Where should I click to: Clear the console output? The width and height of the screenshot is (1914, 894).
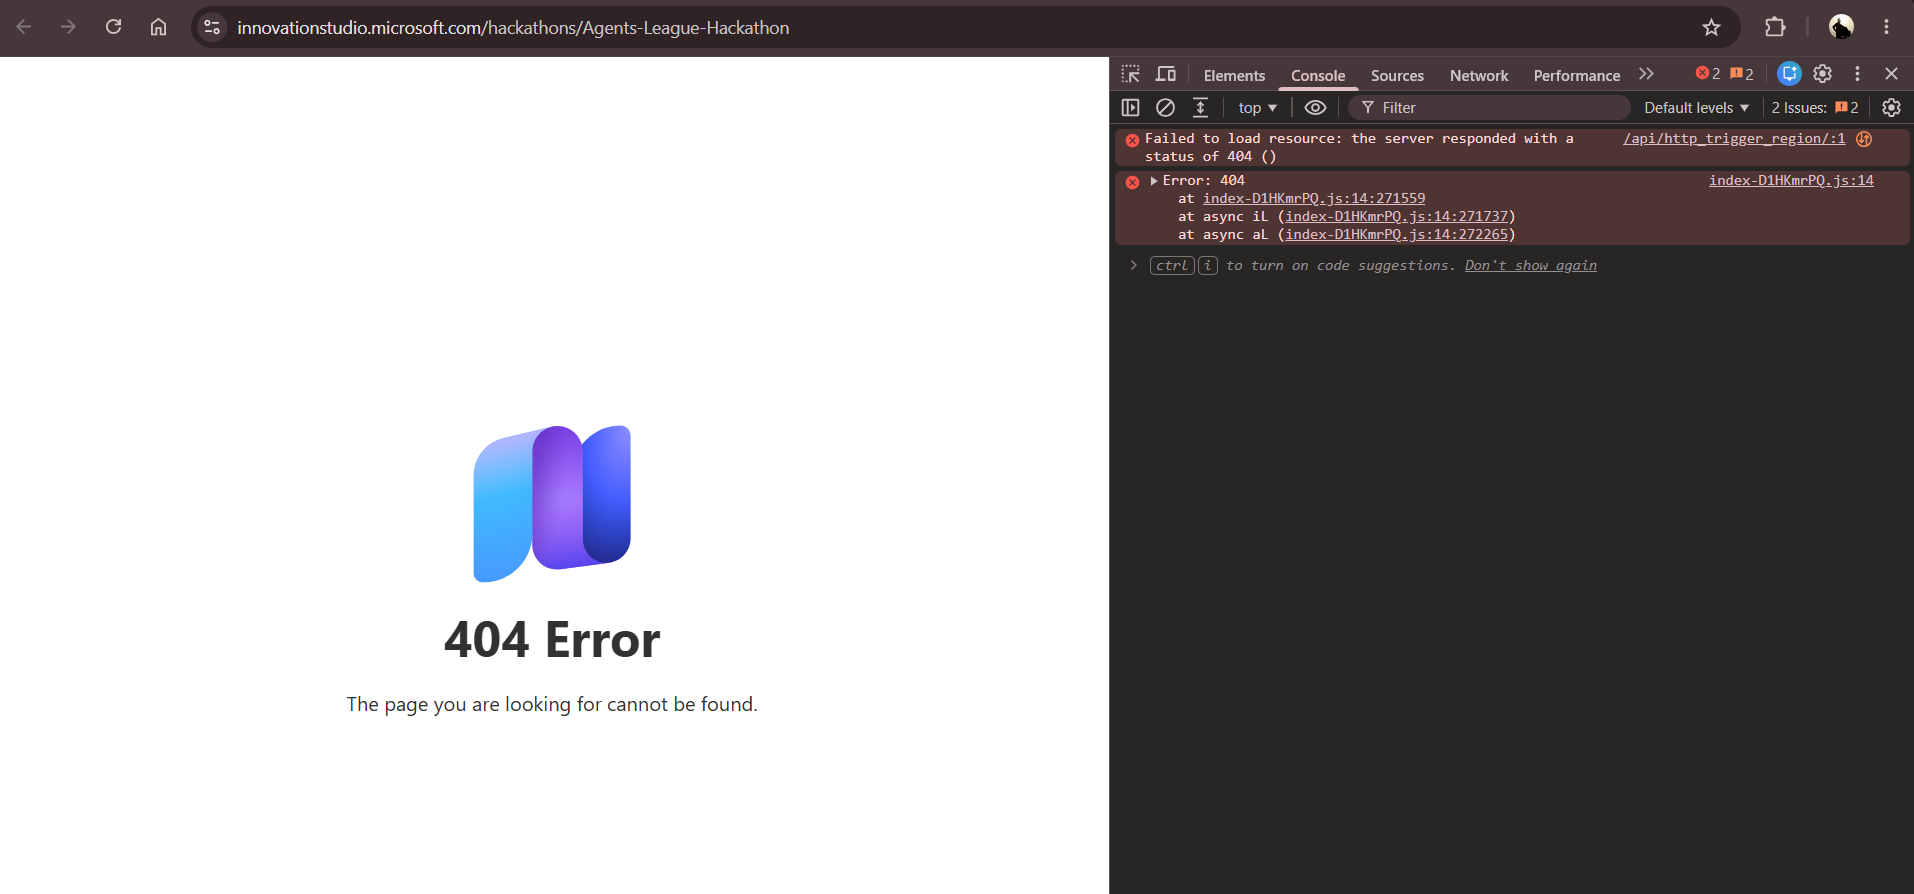coord(1165,107)
